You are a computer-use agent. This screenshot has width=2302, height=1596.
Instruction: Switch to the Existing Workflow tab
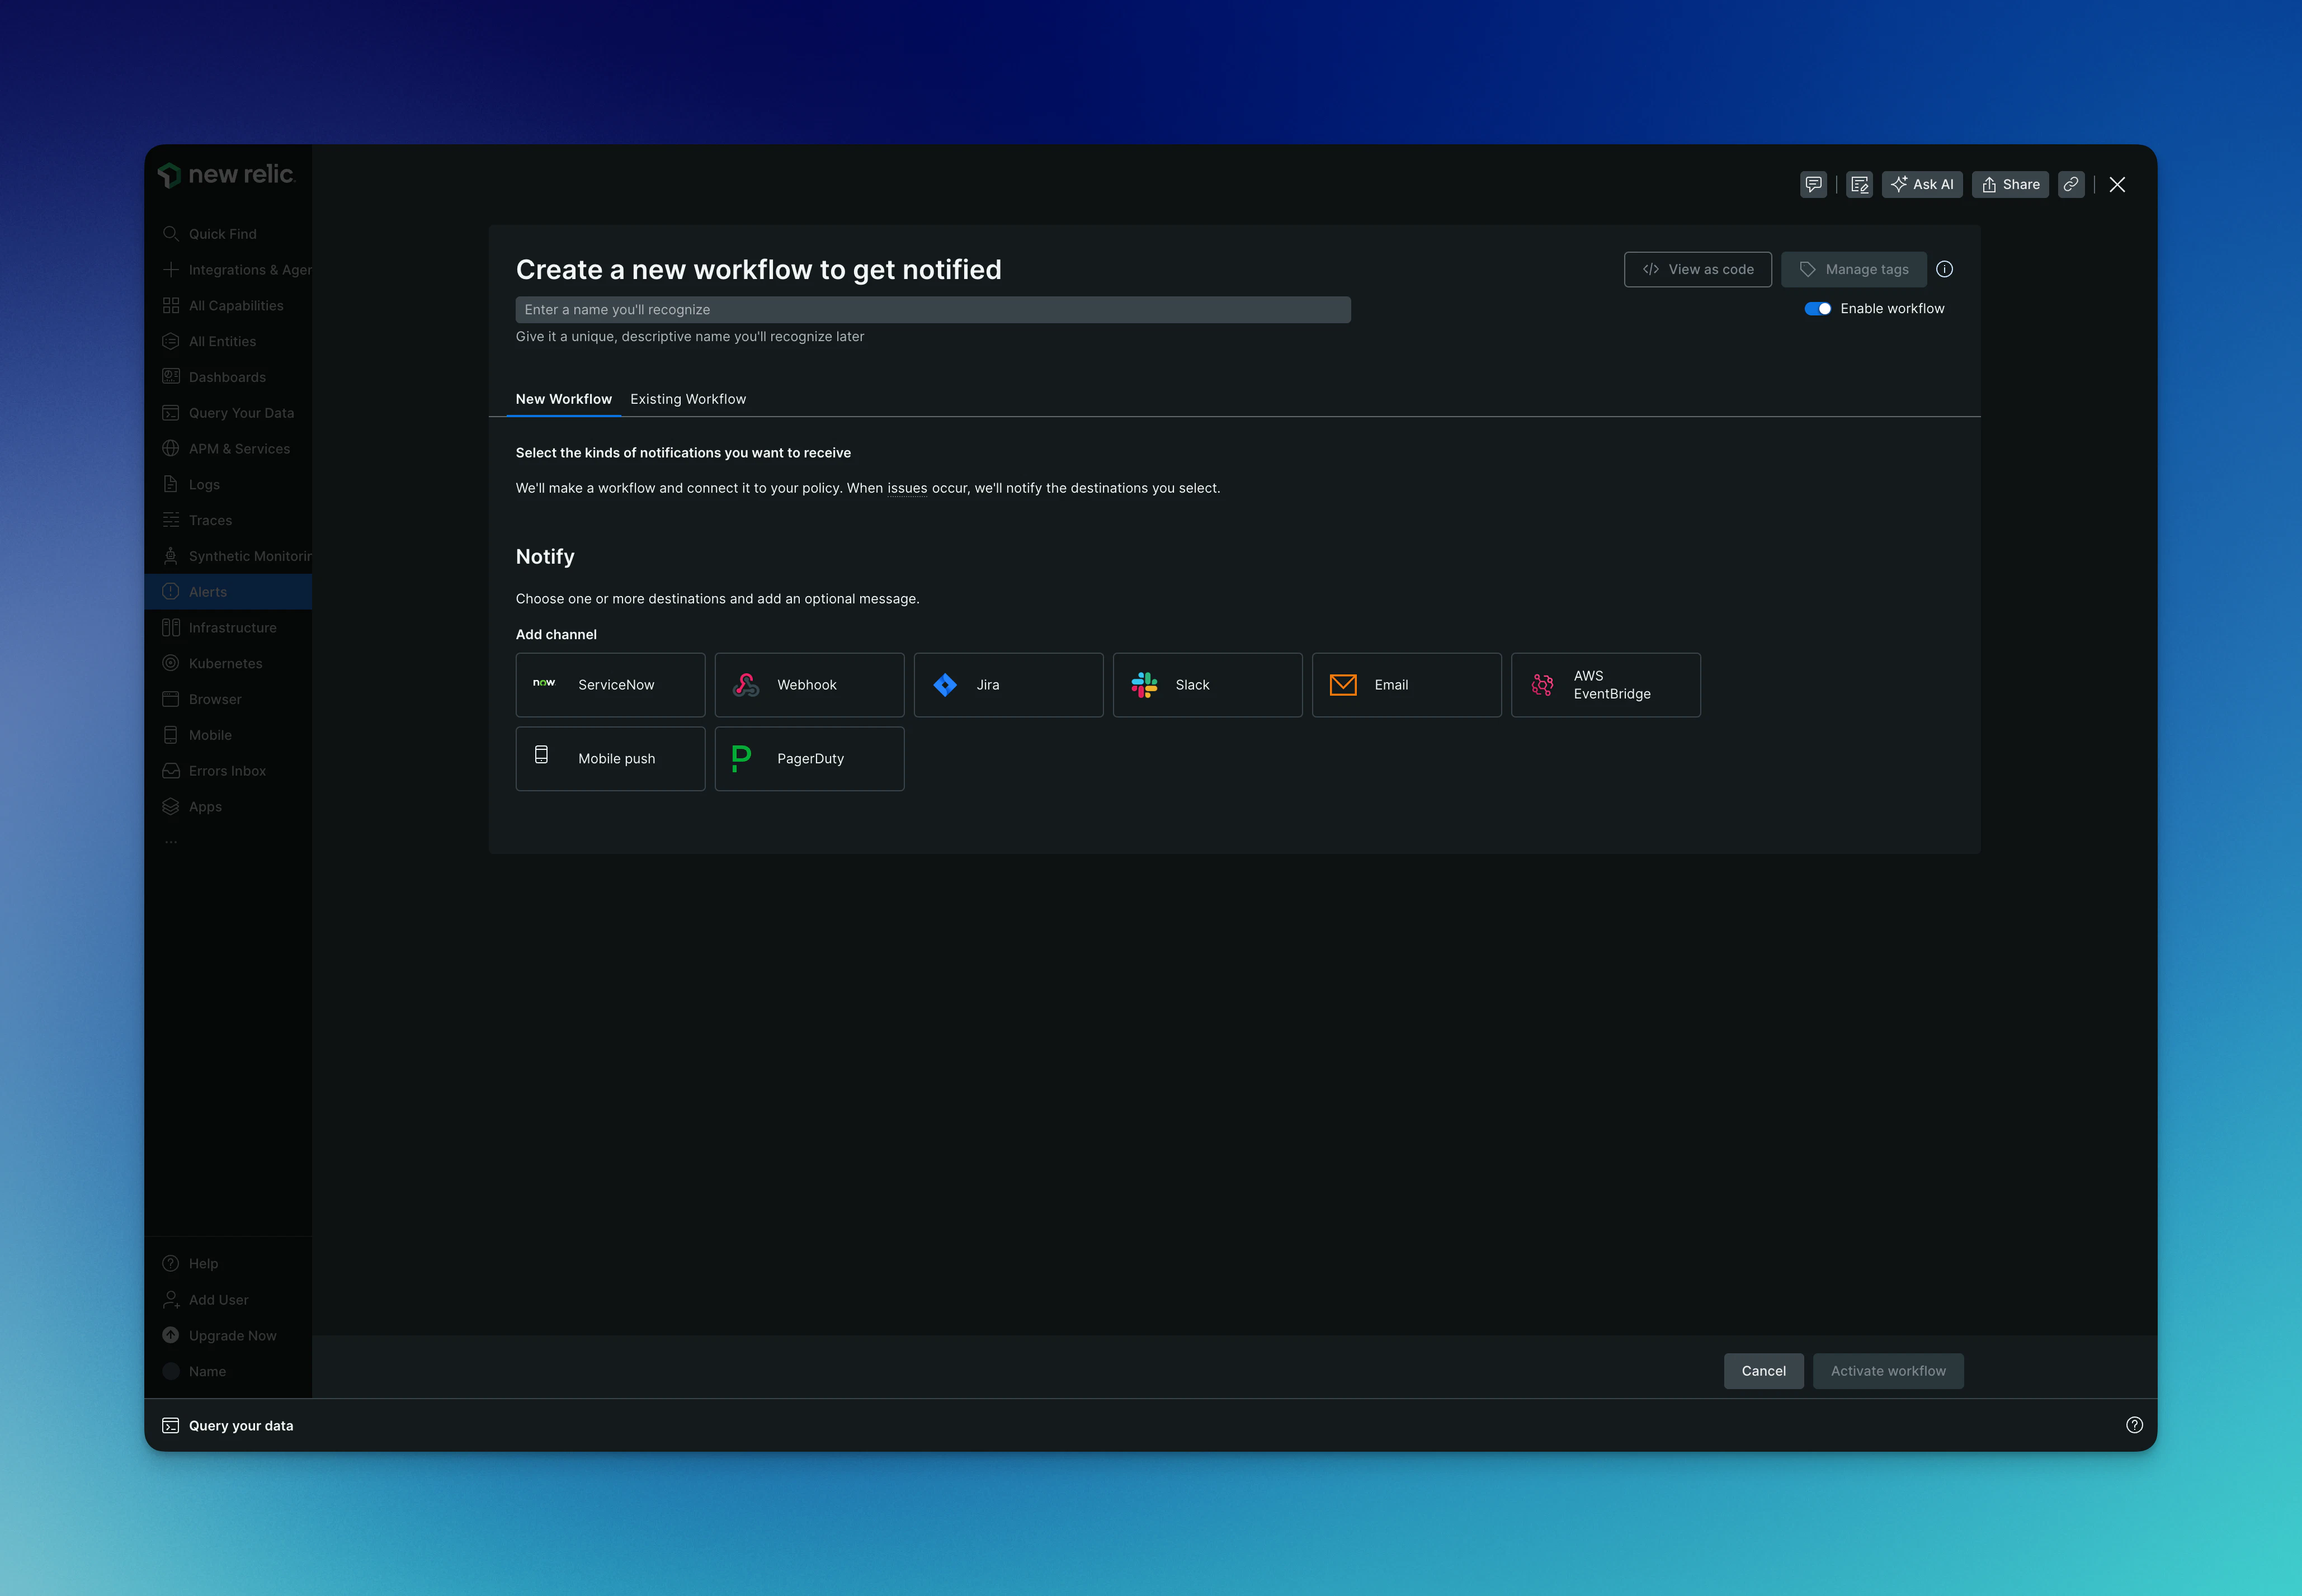pyautogui.click(x=688, y=399)
